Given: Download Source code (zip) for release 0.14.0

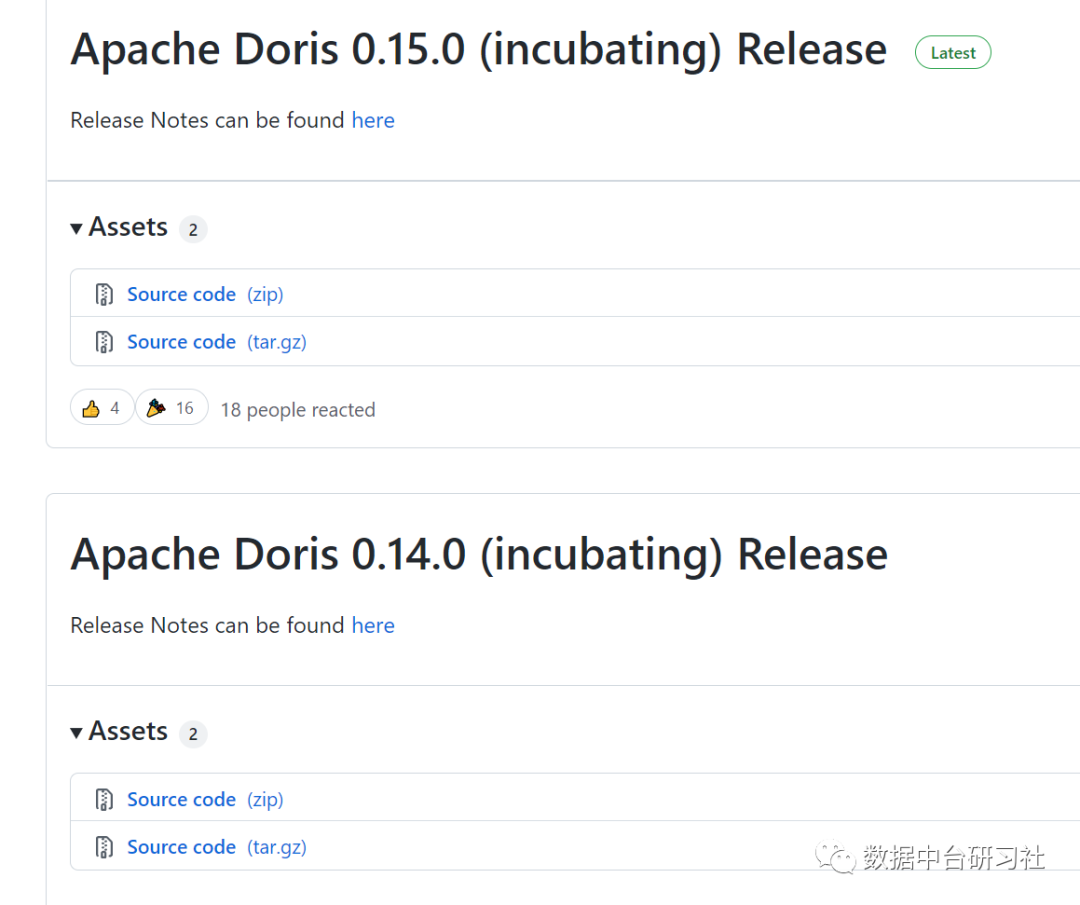Looking at the screenshot, I should tap(205, 799).
